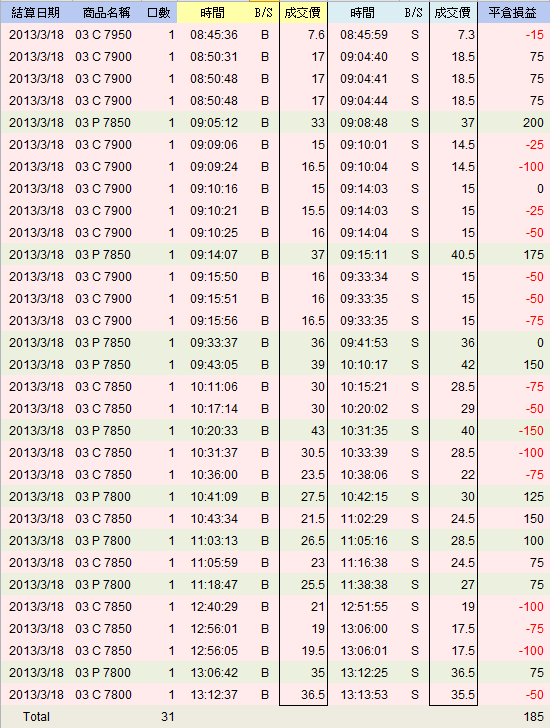Click the 03 C 7950 product cell

pos(103,35)
